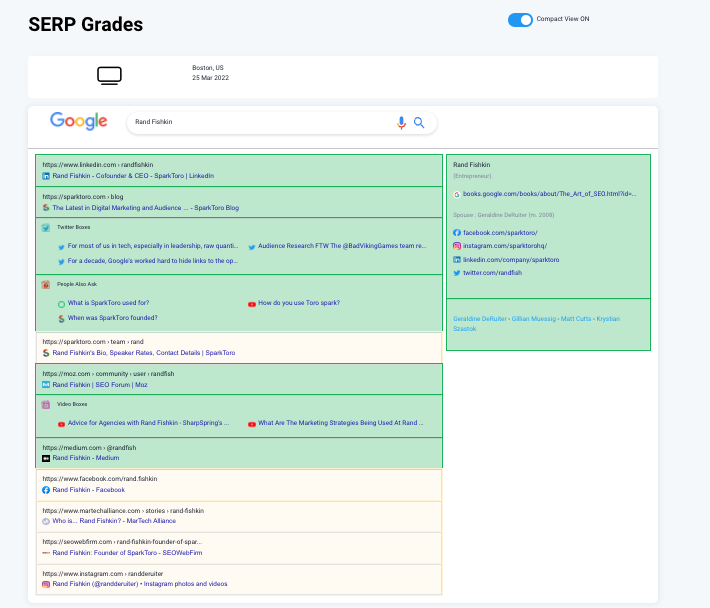Open Rand Fishkin: Founder of SparkToro SEOWebFirm link
Screen dimensions: 710x608
point(127,553)
